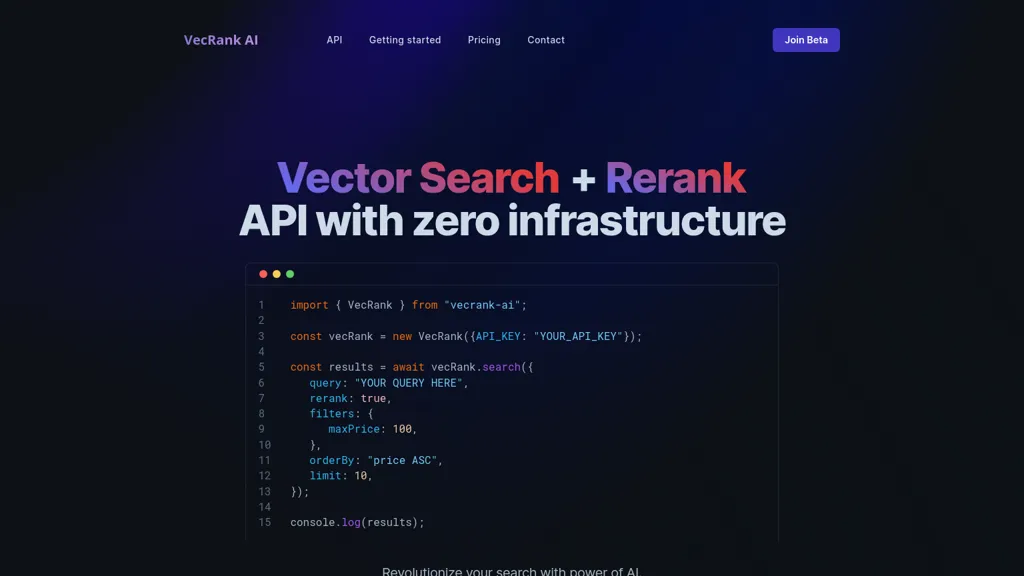
Task: Click the Join Beta button
Action: [x=806, y=40]
